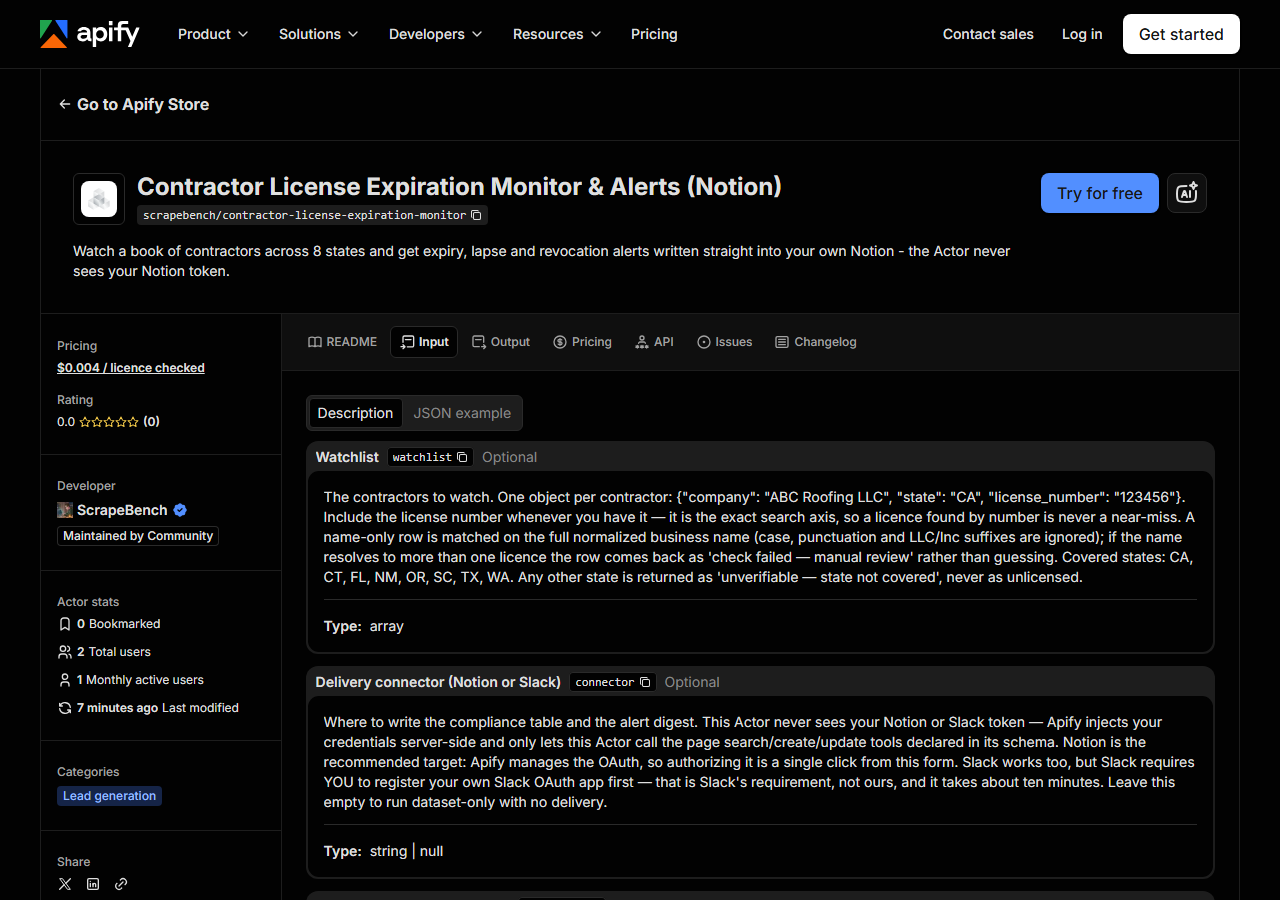Viewport: 1280px width, 900px height.
Task: Share on X (Twitter)
Action: [65, 884]
